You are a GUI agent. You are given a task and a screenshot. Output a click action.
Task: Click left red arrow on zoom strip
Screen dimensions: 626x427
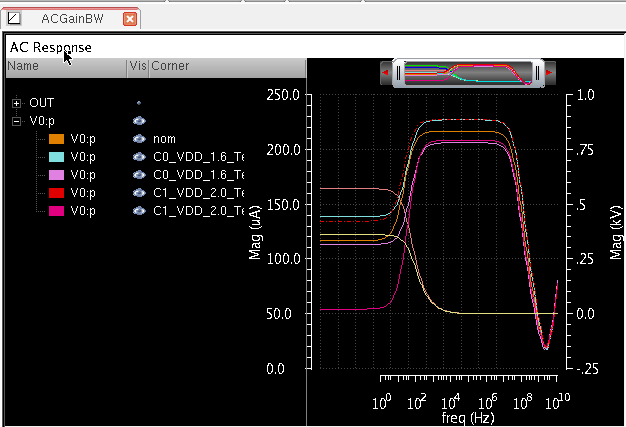tap(385, 73)
